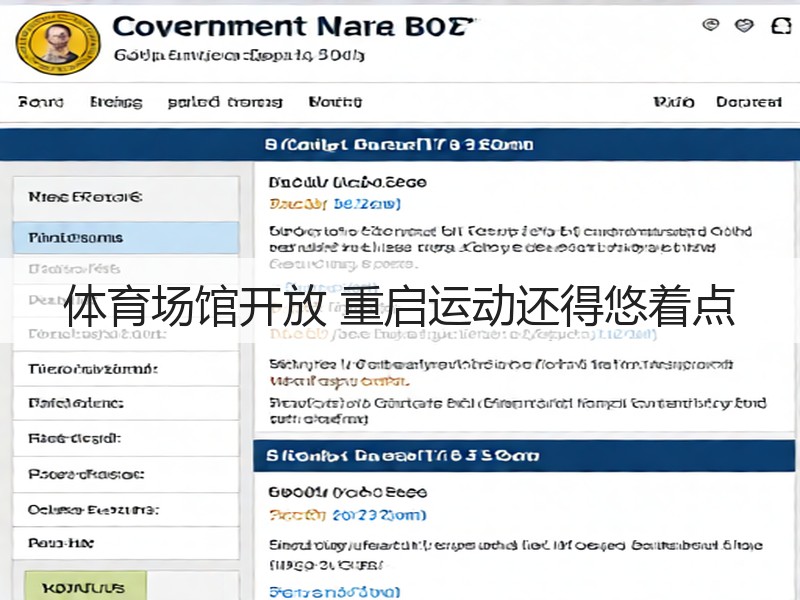
Task: Click the speech bubble icon beside the heart
Action: click(711, 24)
